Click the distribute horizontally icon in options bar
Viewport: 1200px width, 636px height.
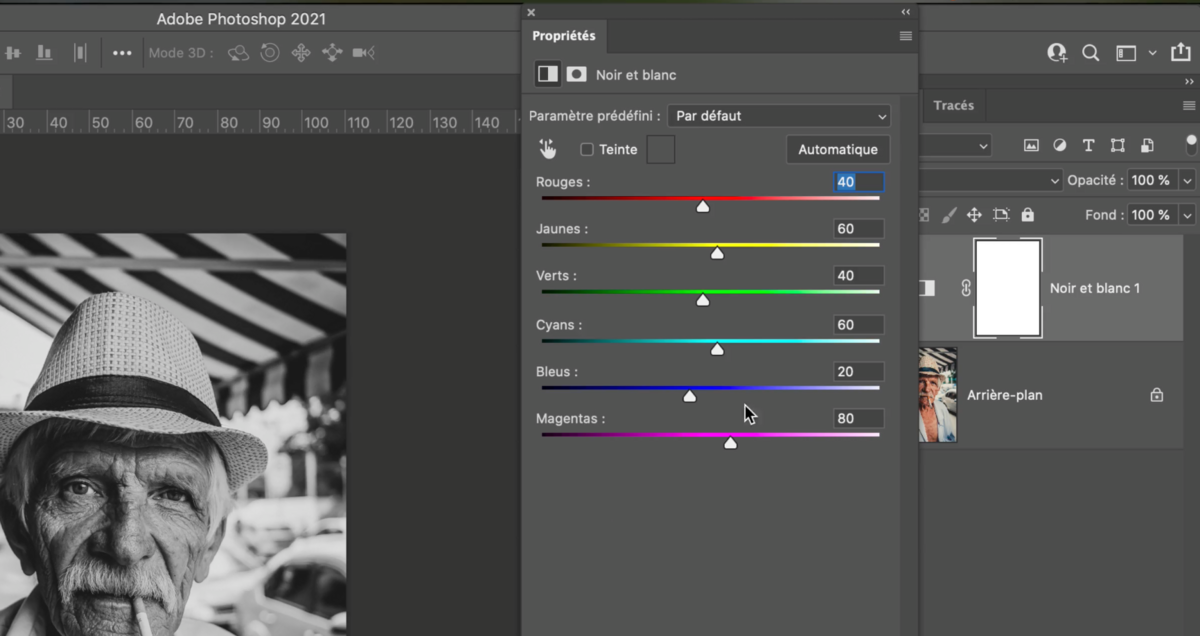pyautogui.click(x=81, y=52)
